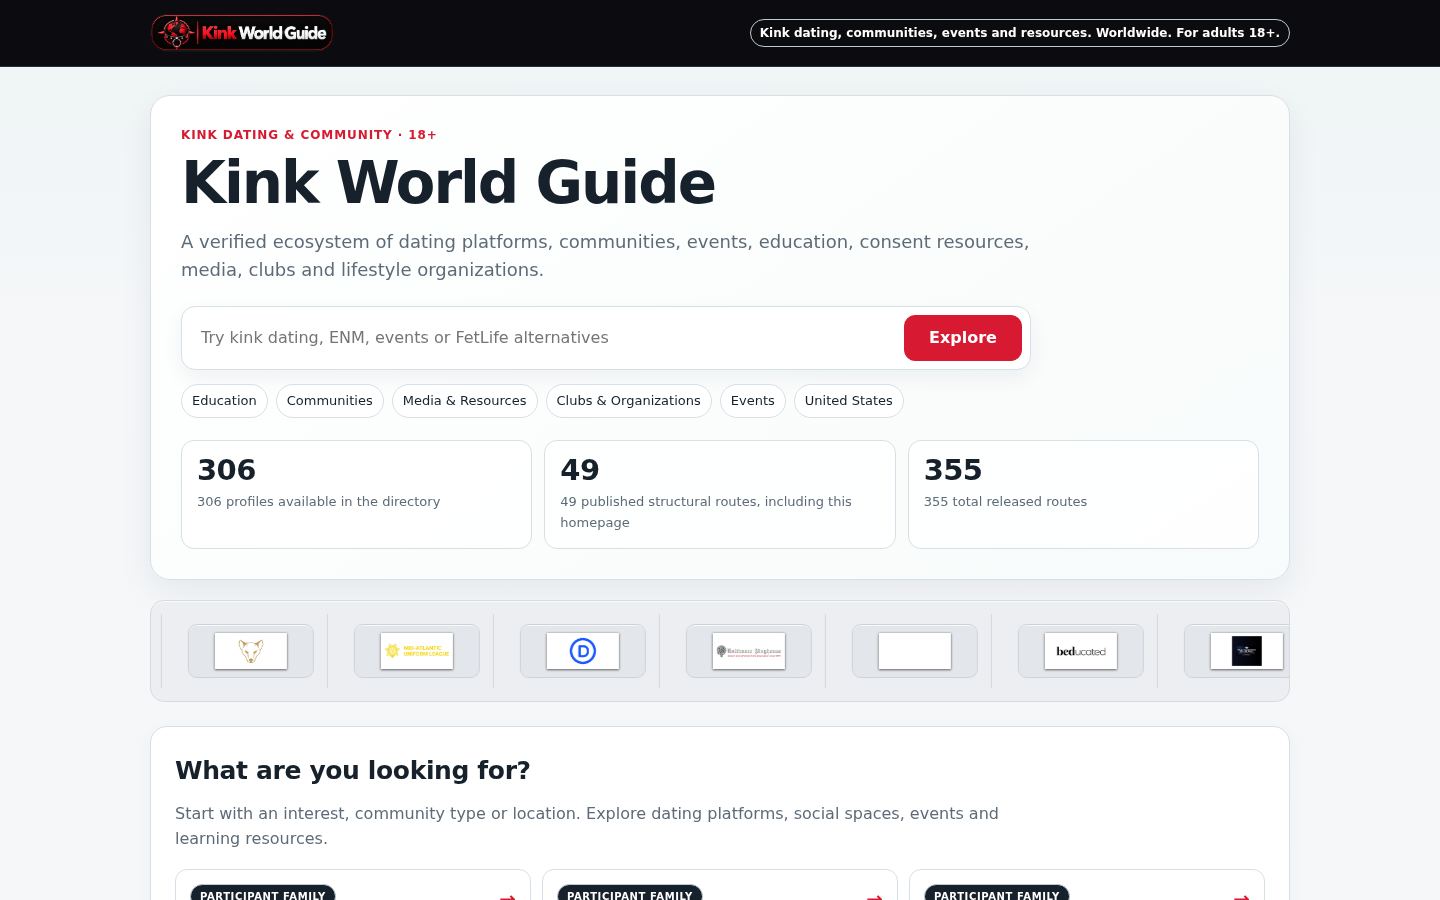Click the 355 total released routes card
This screenshot has height=900, width=1440.
click(1083, 494)
